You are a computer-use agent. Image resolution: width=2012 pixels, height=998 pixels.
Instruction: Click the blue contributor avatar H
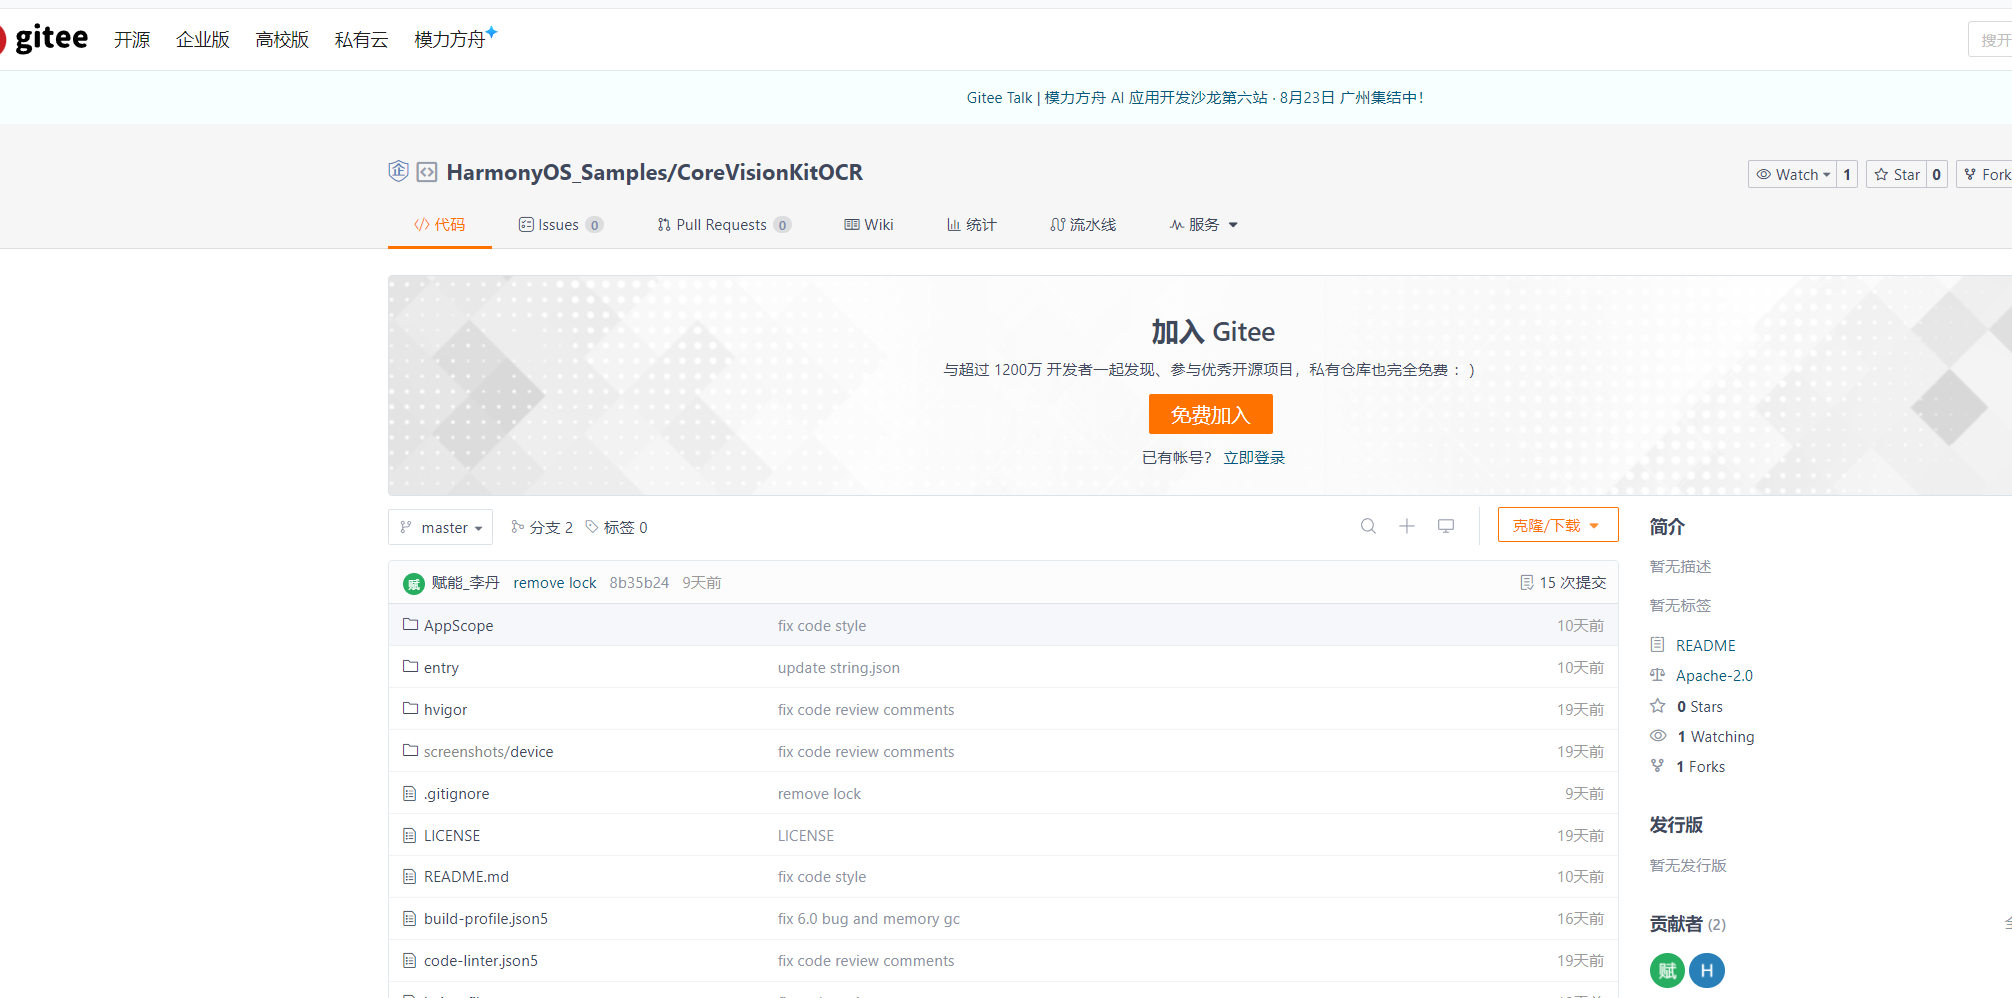[x=1707, y=970]
